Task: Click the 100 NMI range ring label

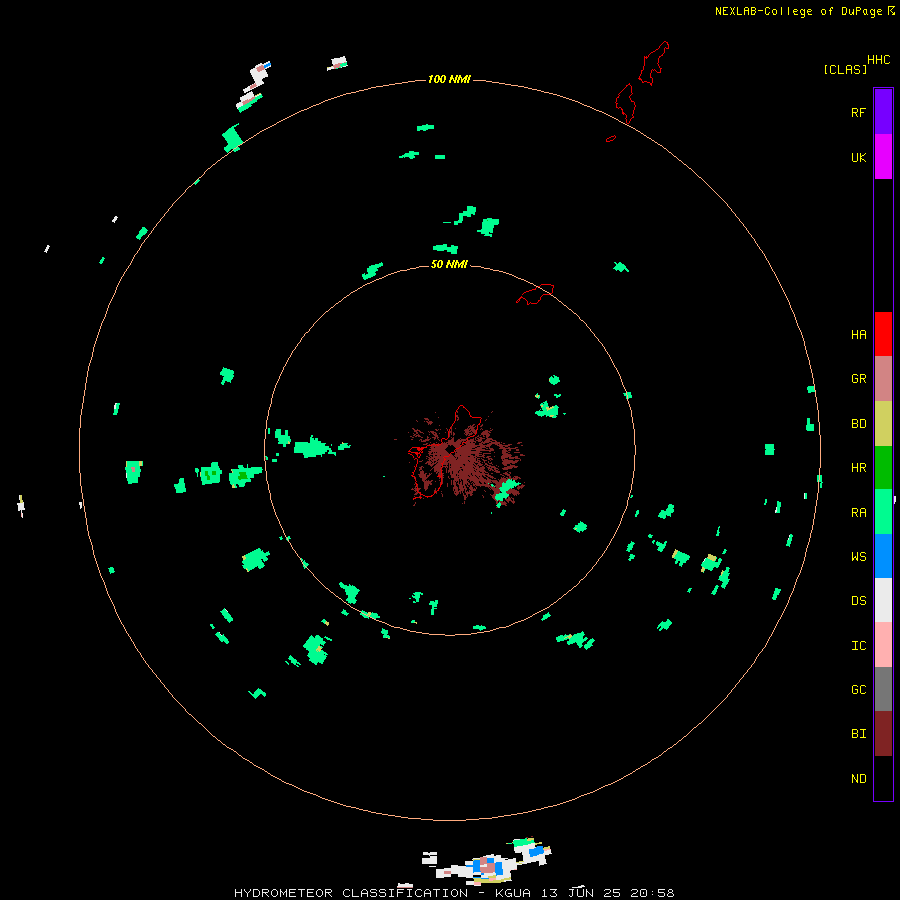Action: click(x=449, y=79)
